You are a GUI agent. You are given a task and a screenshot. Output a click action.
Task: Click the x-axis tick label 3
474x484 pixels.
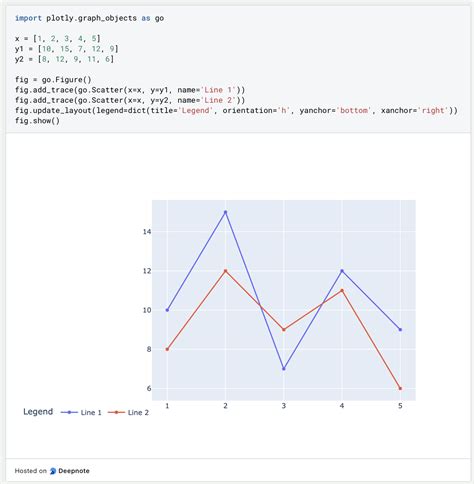[284, 406]
